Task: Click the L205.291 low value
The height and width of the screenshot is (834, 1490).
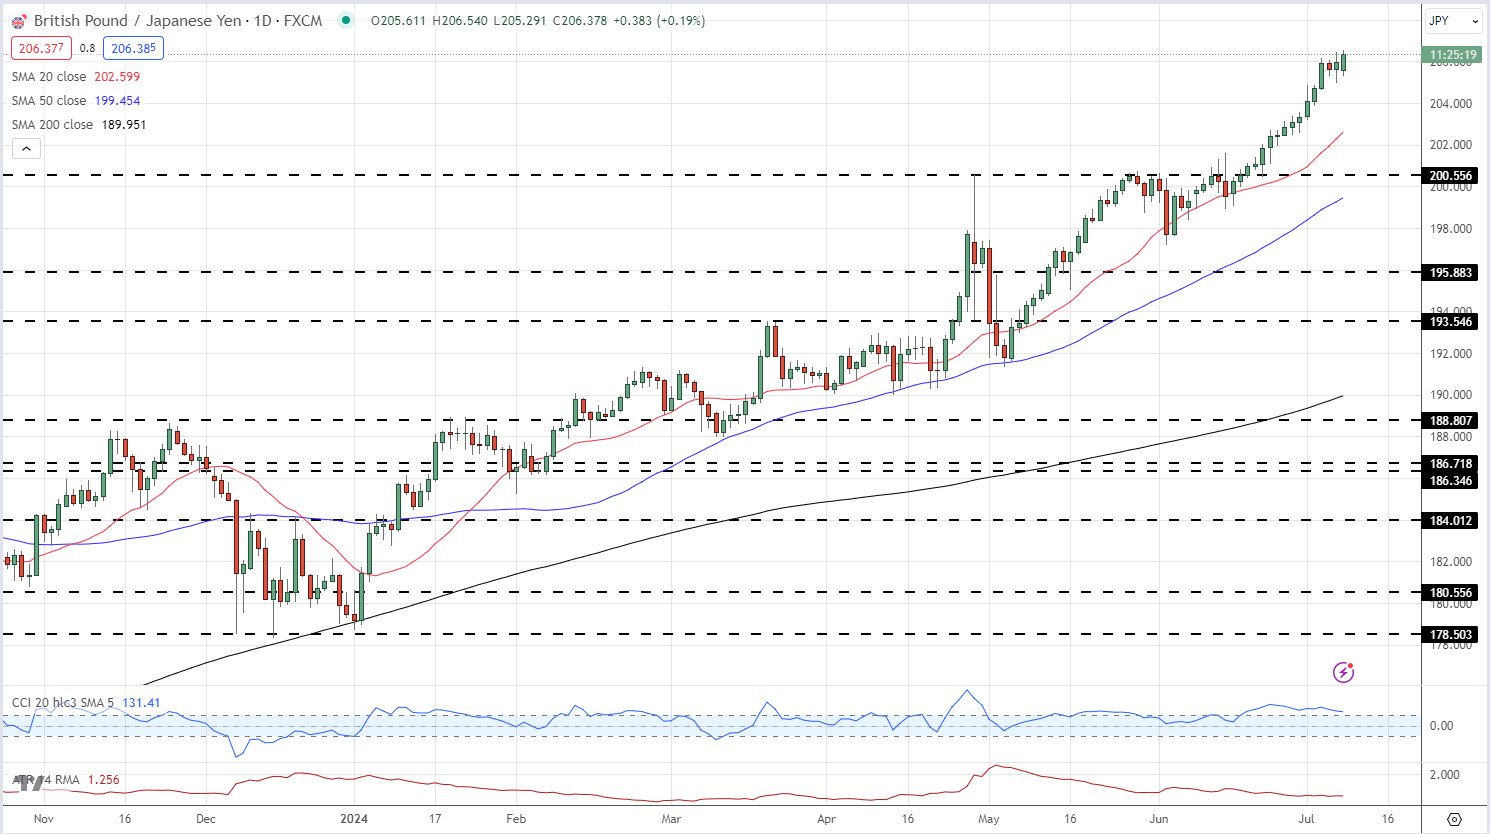Action: coord(519,20)
